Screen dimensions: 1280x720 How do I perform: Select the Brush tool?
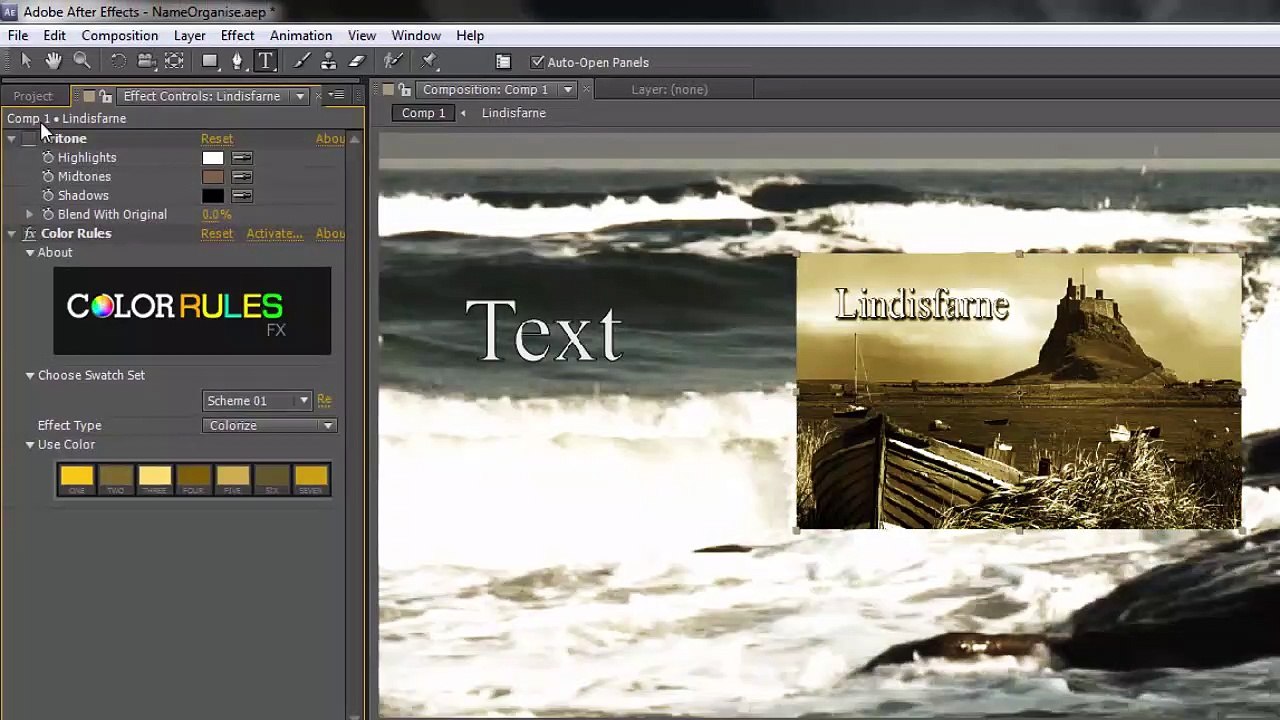301,62
